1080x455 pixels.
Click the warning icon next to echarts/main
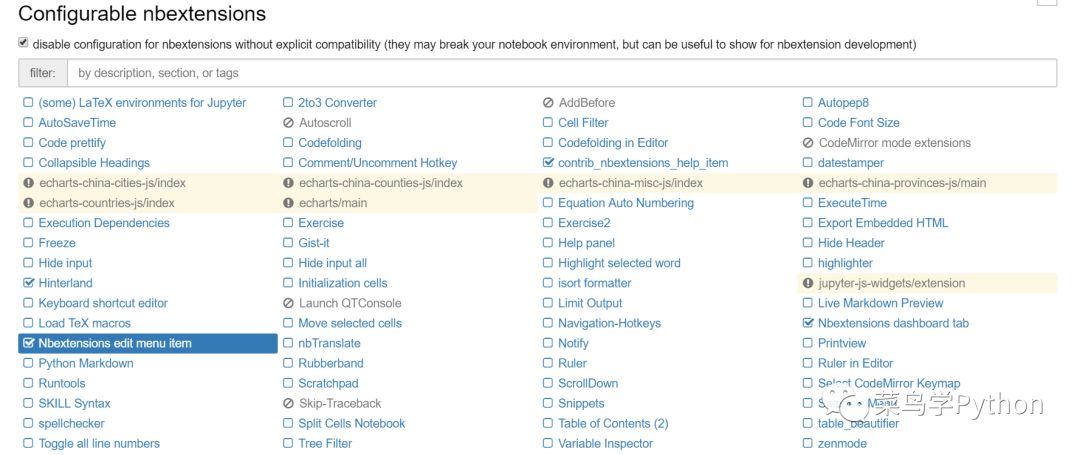click(x=288, y=203)
